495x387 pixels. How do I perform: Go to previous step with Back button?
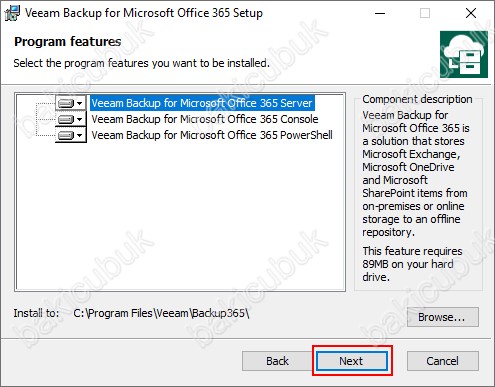277,361
